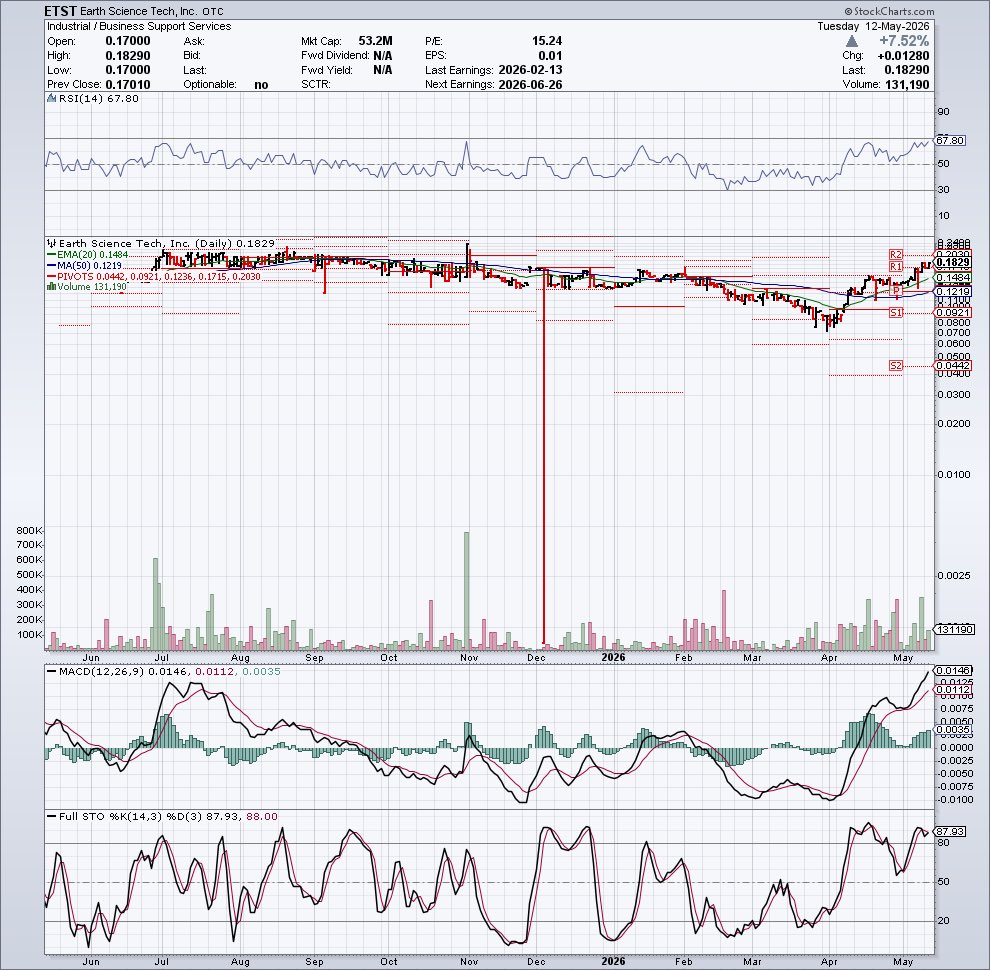Screen dimensions: 990x970
Task: Click the date Tuesday 12-May-2026
Action: click(873, 26)
